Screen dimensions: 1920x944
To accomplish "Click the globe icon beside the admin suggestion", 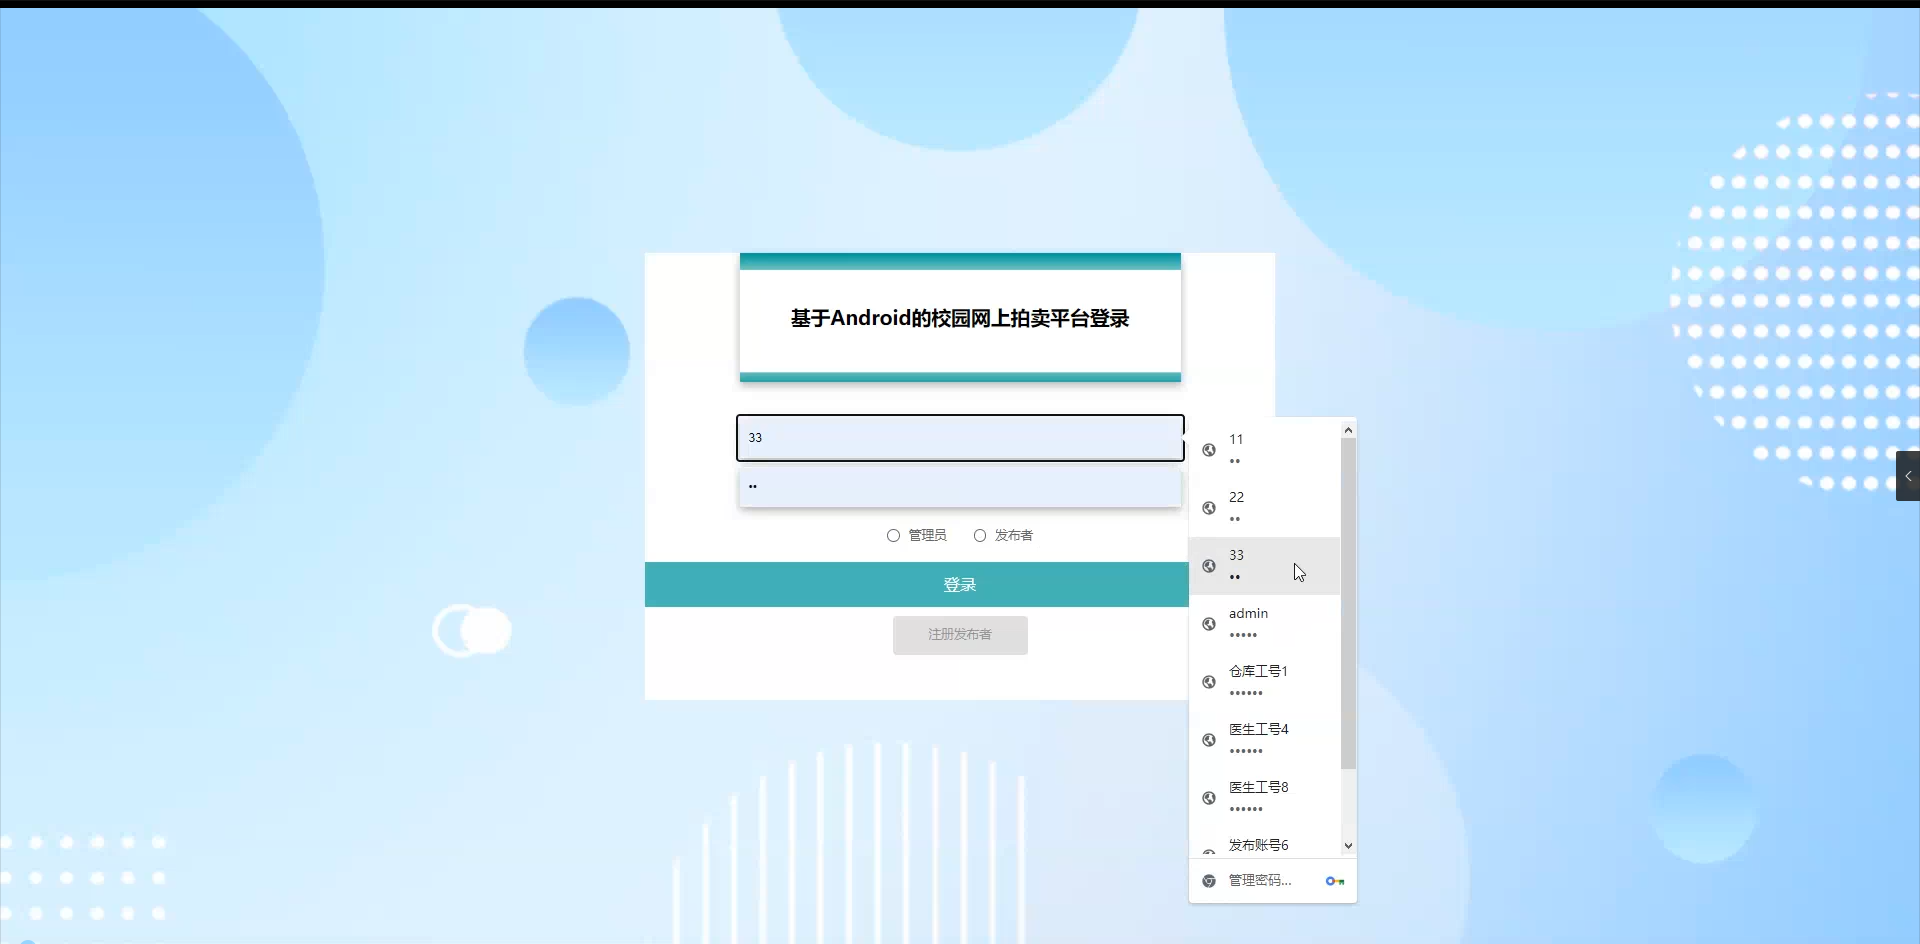I will click(1210, 623).
